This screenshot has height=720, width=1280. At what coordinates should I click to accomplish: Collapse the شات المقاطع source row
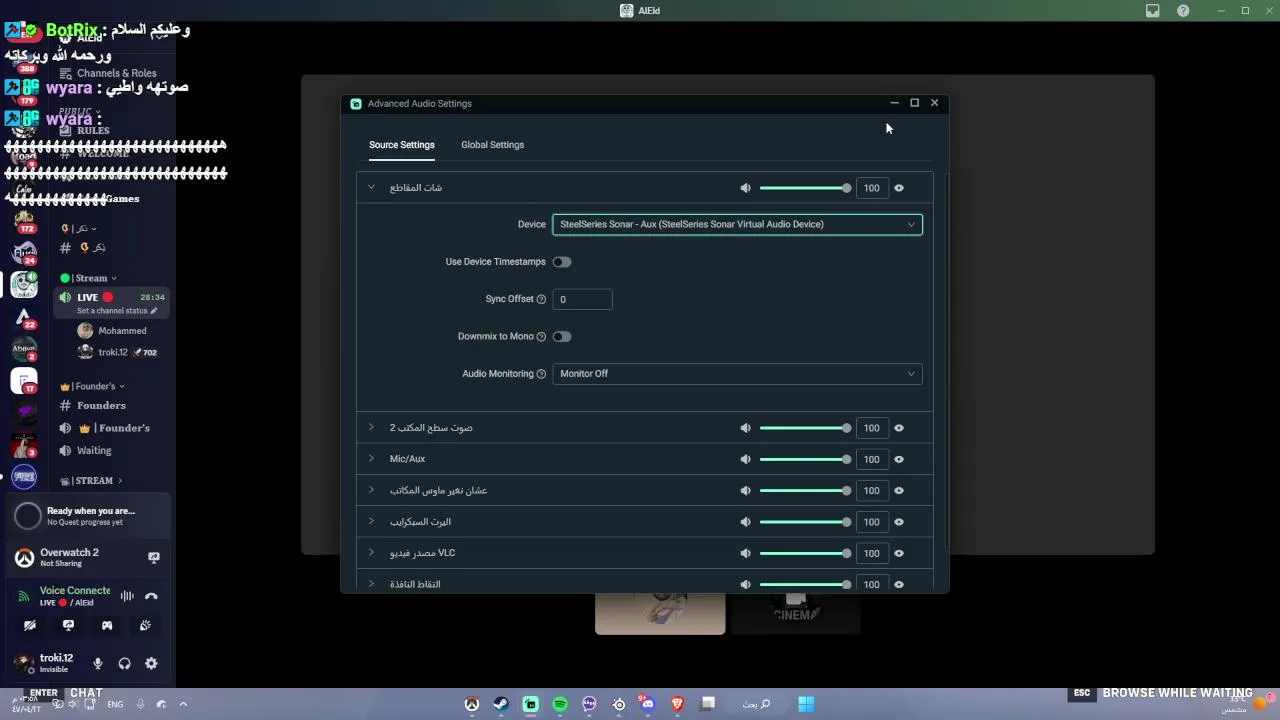(371, 187)
